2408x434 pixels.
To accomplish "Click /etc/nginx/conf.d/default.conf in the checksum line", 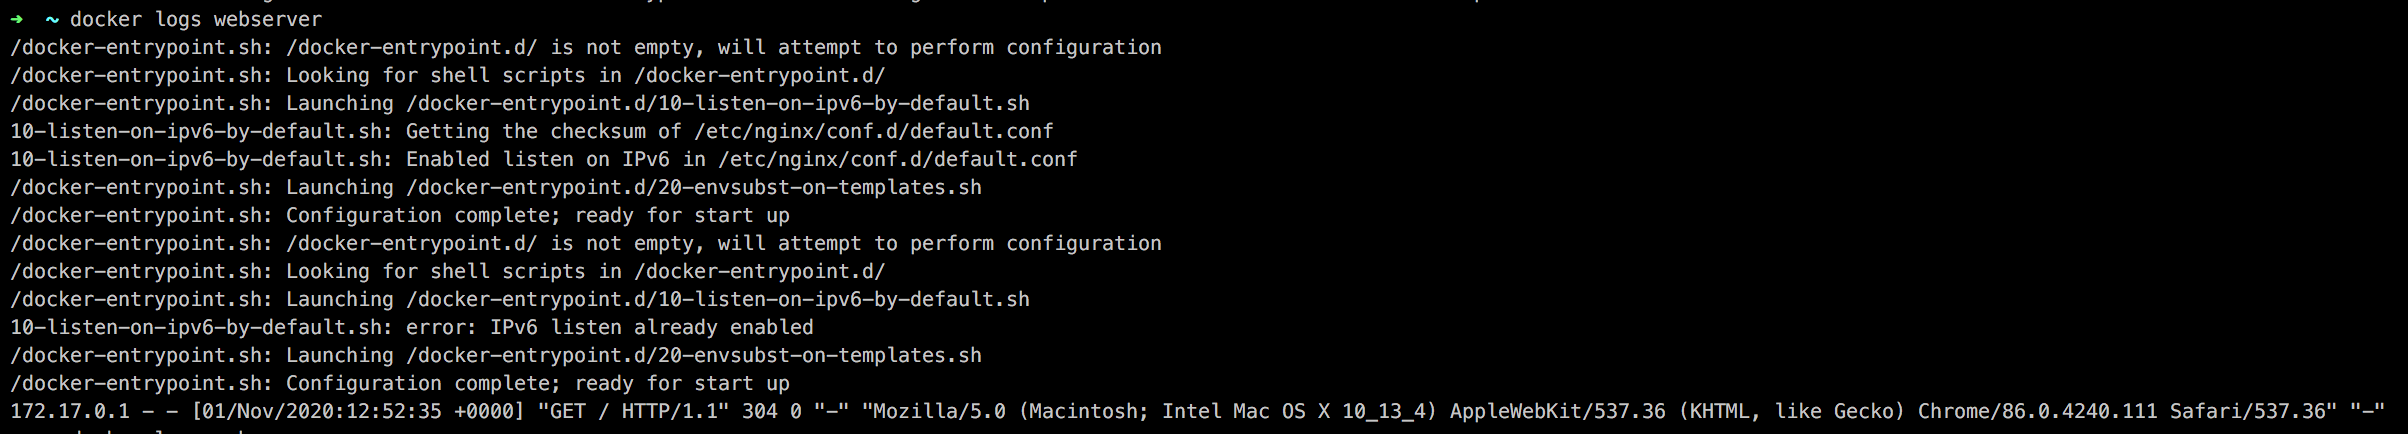I will 874,131.
